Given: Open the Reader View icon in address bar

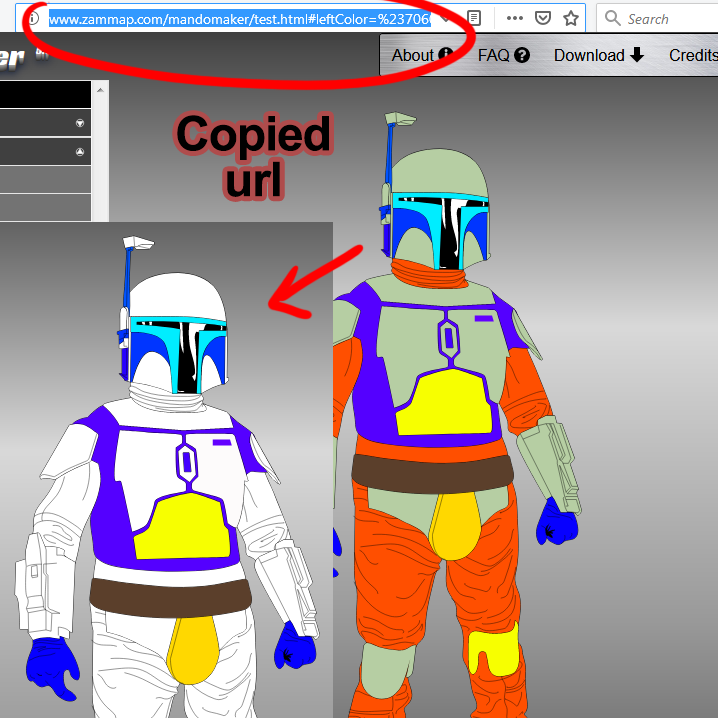Looking at the screenshot, I should click(474, 18).
